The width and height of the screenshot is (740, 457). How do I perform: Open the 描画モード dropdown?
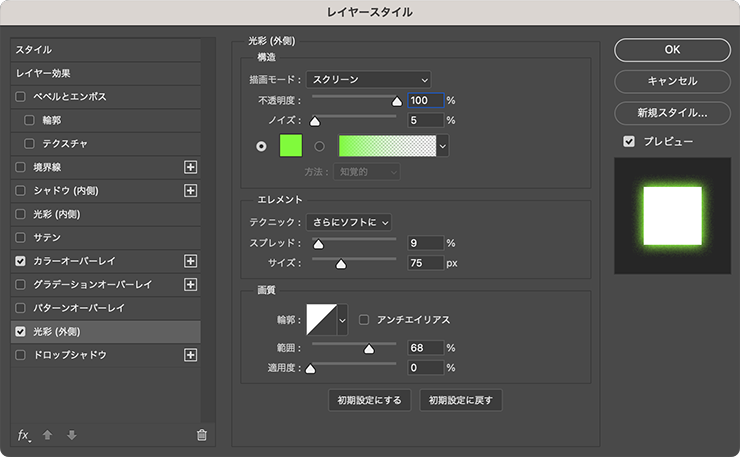tap(368, 79)
